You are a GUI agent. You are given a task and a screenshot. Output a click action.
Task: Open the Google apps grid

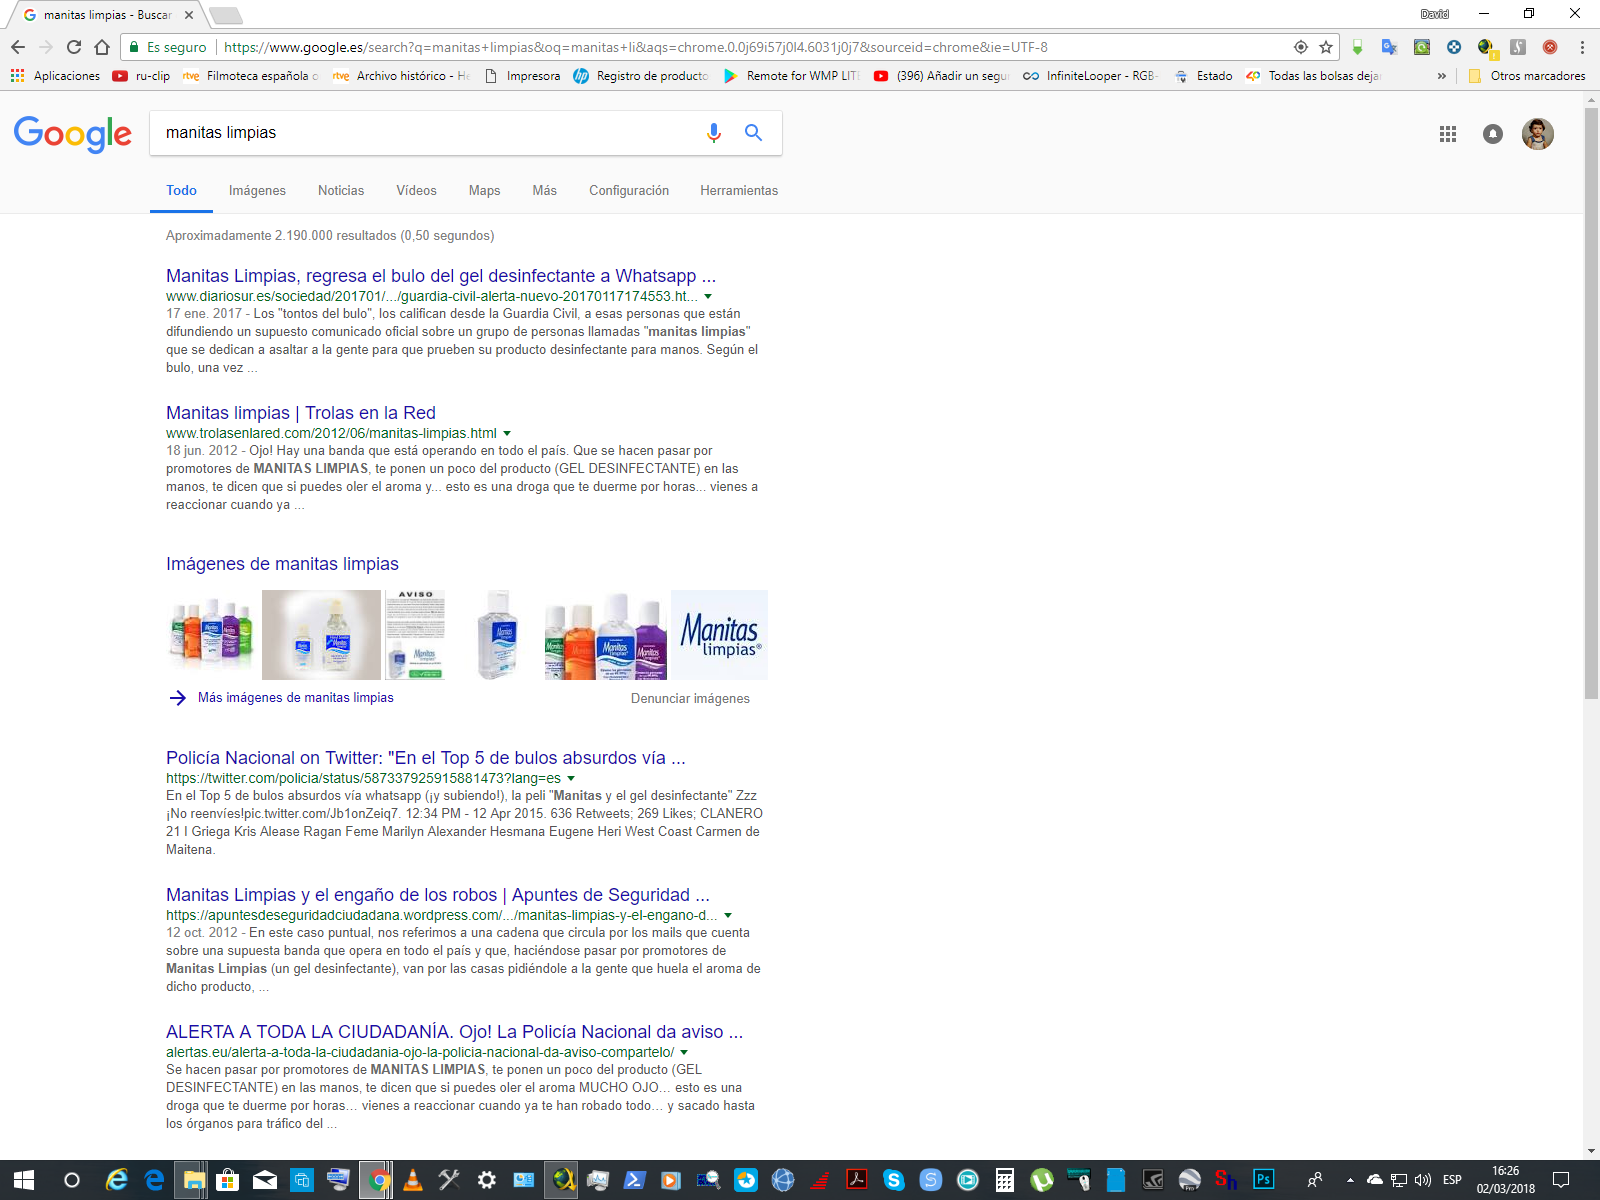[1447, 134]
